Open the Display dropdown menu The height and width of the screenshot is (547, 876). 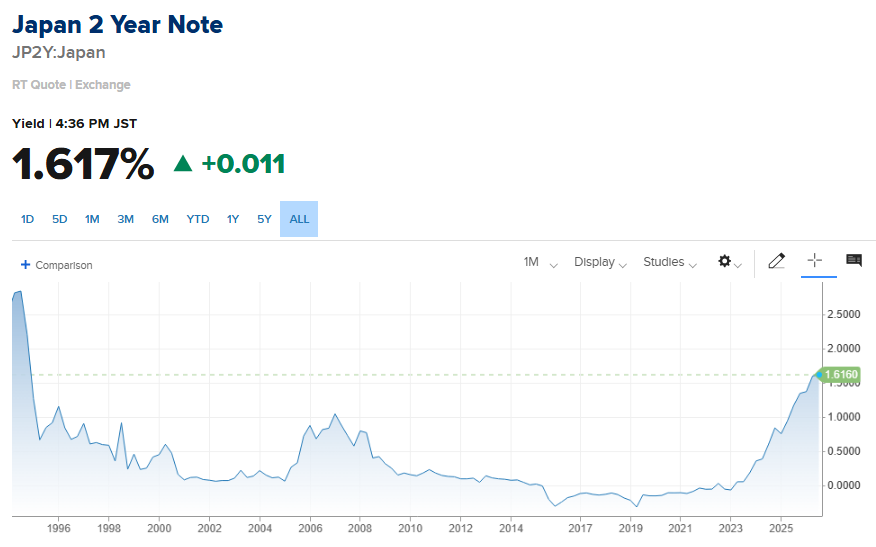tap(600, 262)
